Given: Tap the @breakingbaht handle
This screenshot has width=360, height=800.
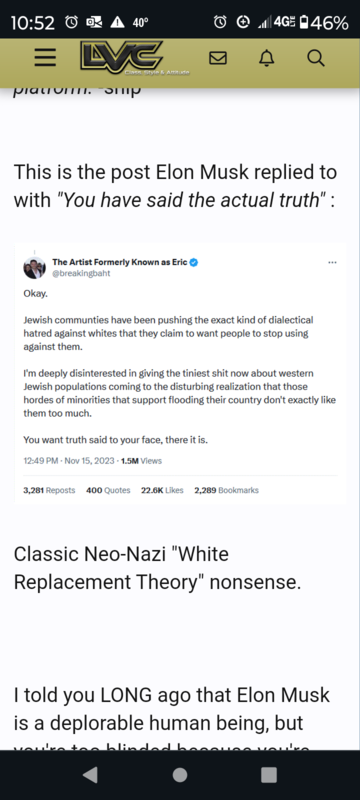Looking at the screenshot, I should coord(81,273).
